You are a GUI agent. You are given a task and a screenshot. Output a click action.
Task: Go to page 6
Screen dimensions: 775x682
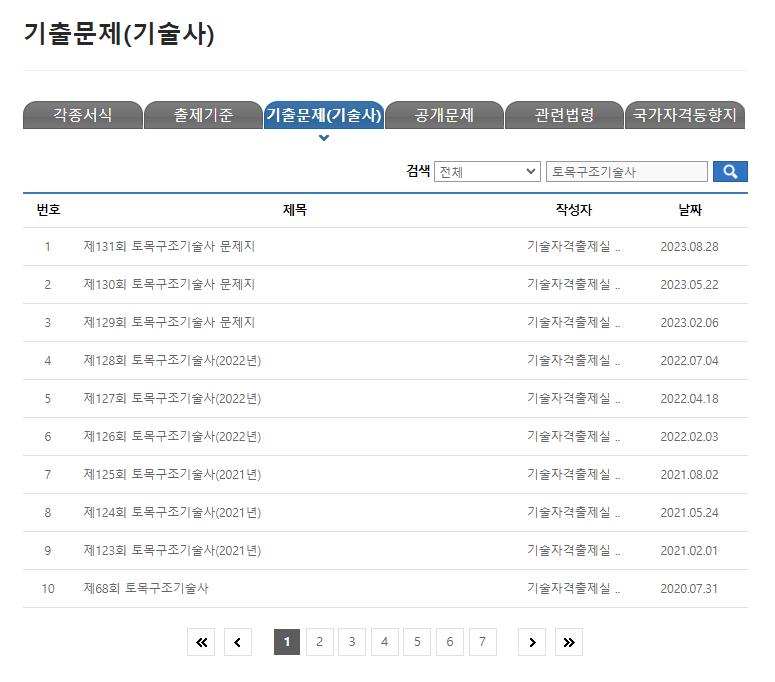(x=450, y=642)
